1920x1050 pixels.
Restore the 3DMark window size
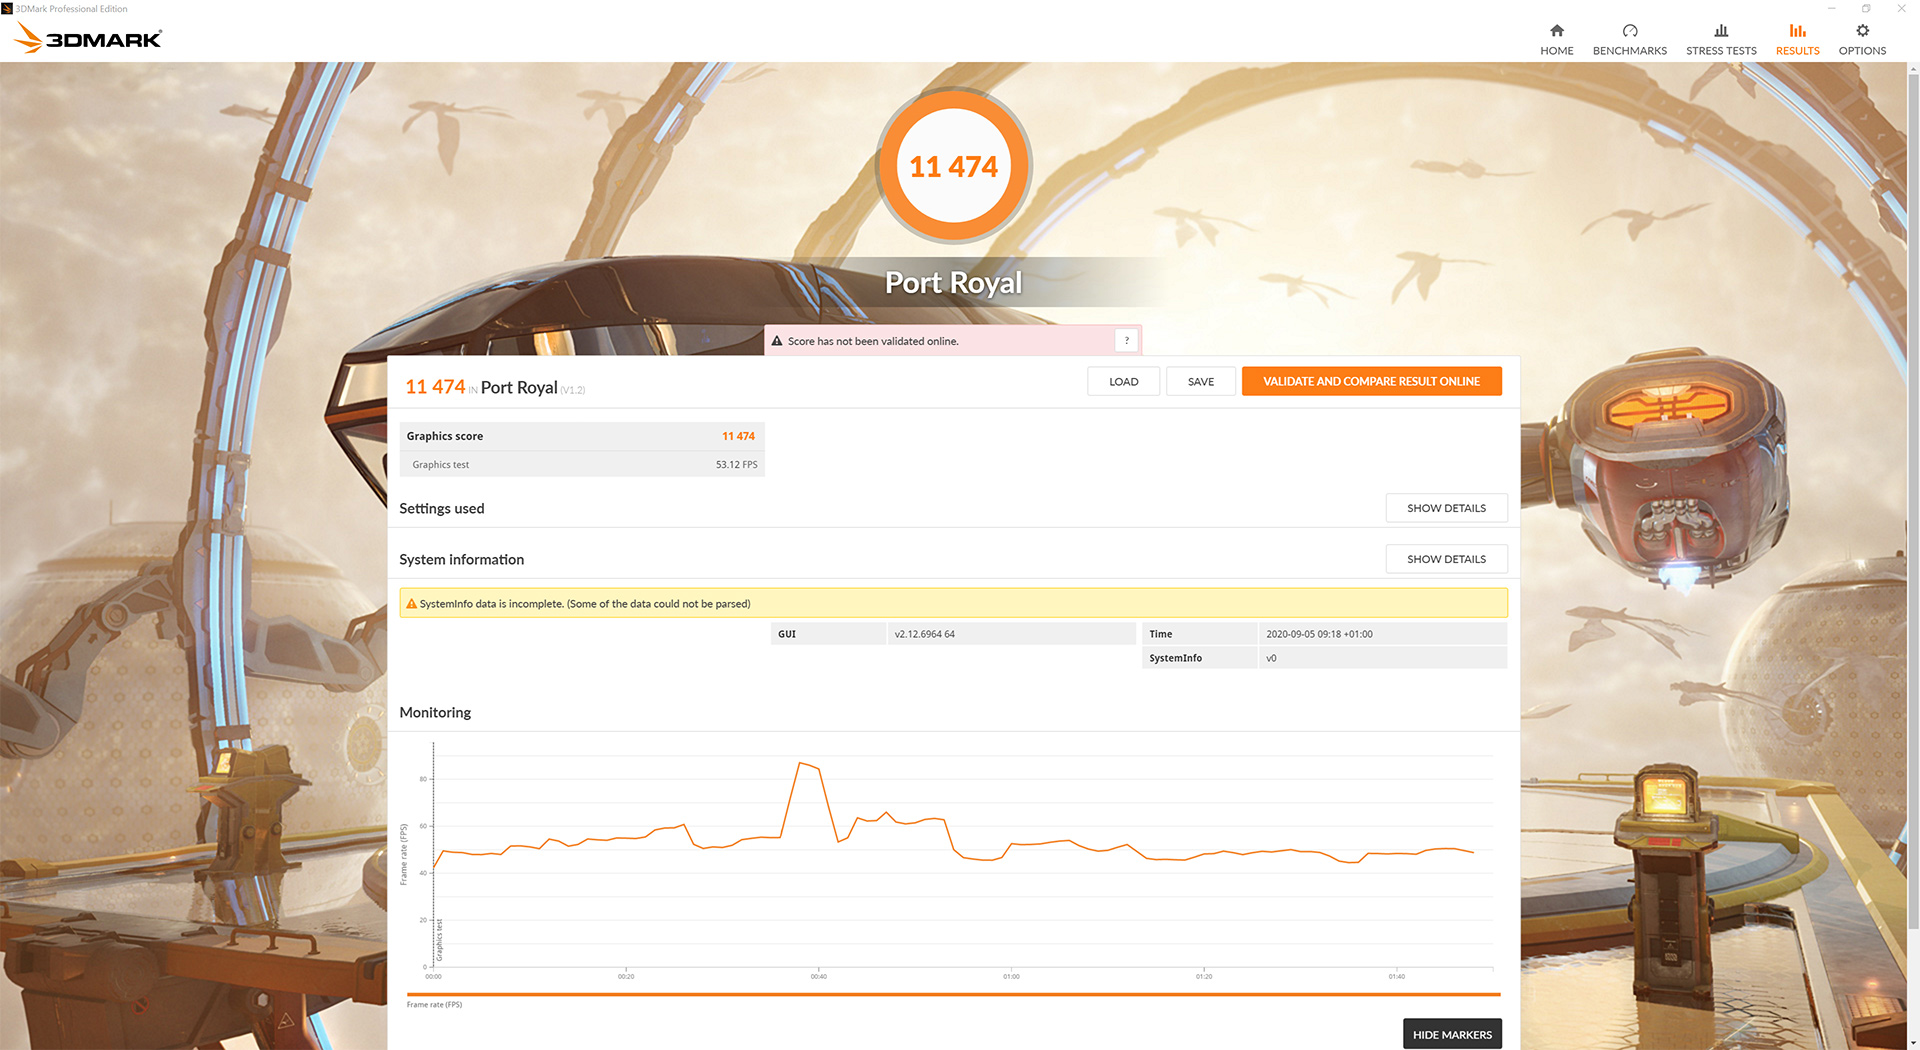[x=1866, y=9]
